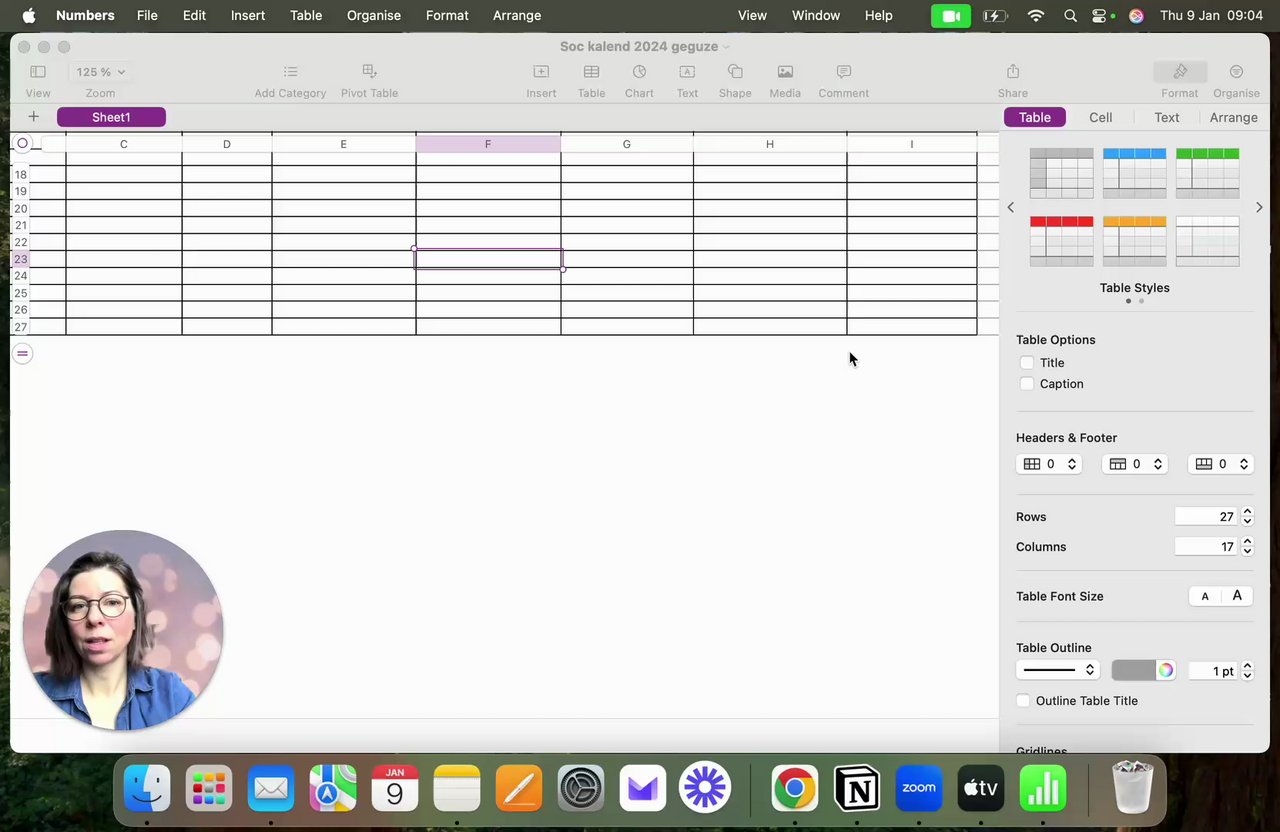Screen dimensions: 1280x832
Task: Add a new sheet with plus button
Action: [33, 117]
